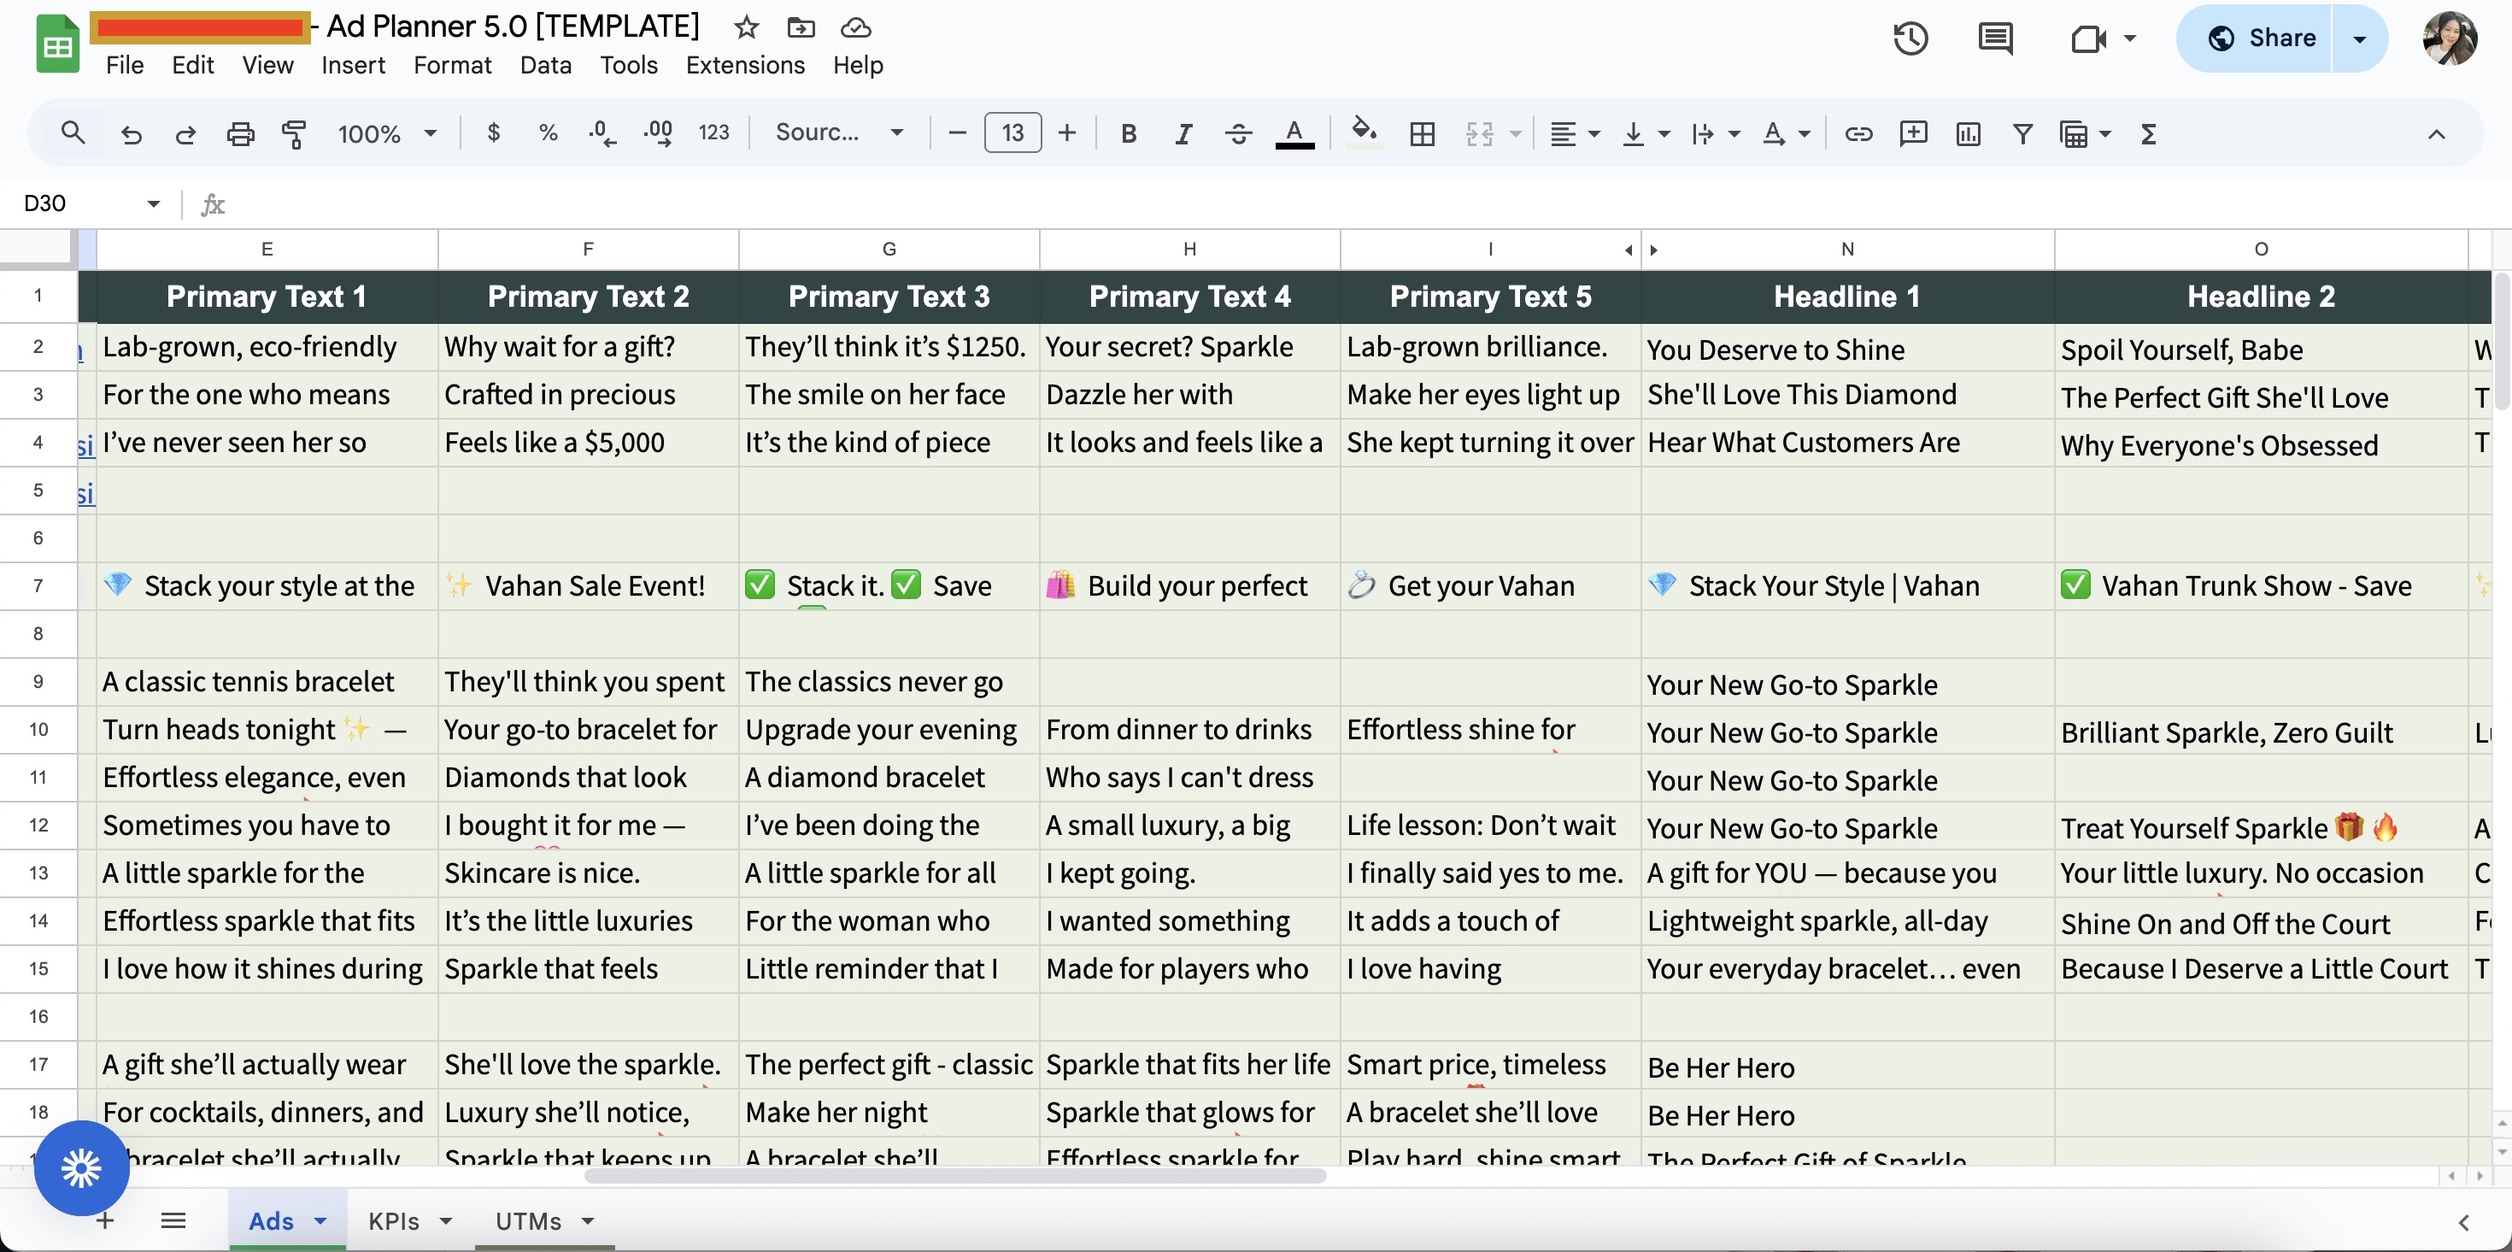Open the Format menu
Image resolution: width=2512 pixels, height=1252 pixels.
click(x=452, y=65)
